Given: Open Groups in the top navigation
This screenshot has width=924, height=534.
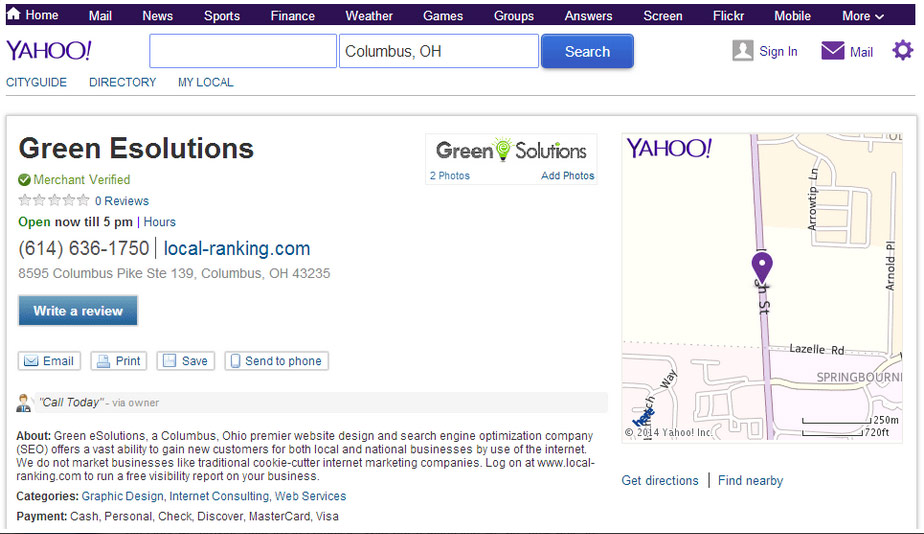Looking at the screenshot, I should point(514,16).
